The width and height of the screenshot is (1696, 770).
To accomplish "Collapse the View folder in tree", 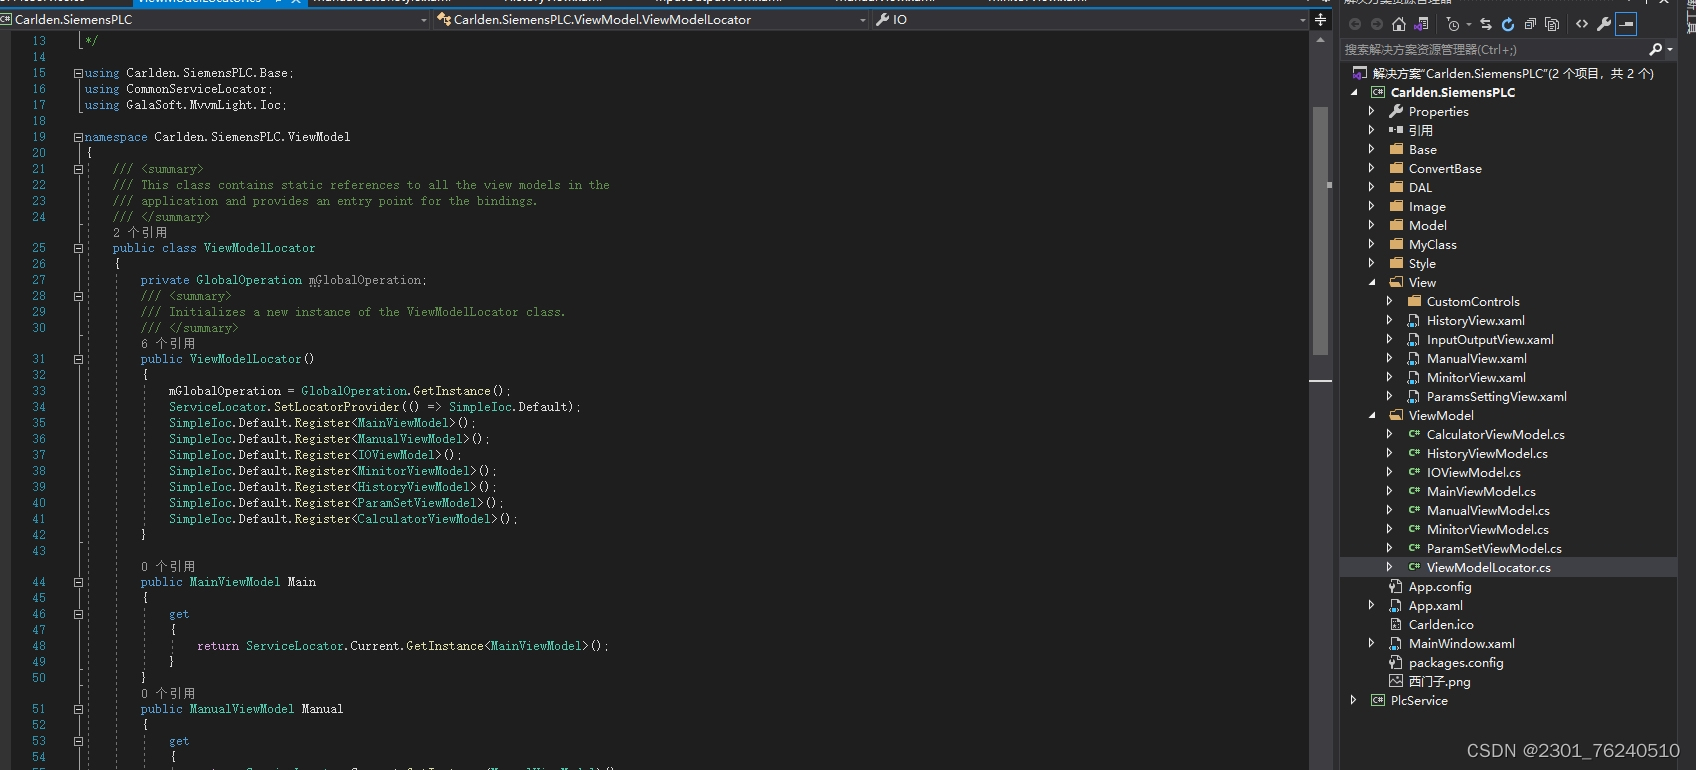I will click(x=1372, y=283).
